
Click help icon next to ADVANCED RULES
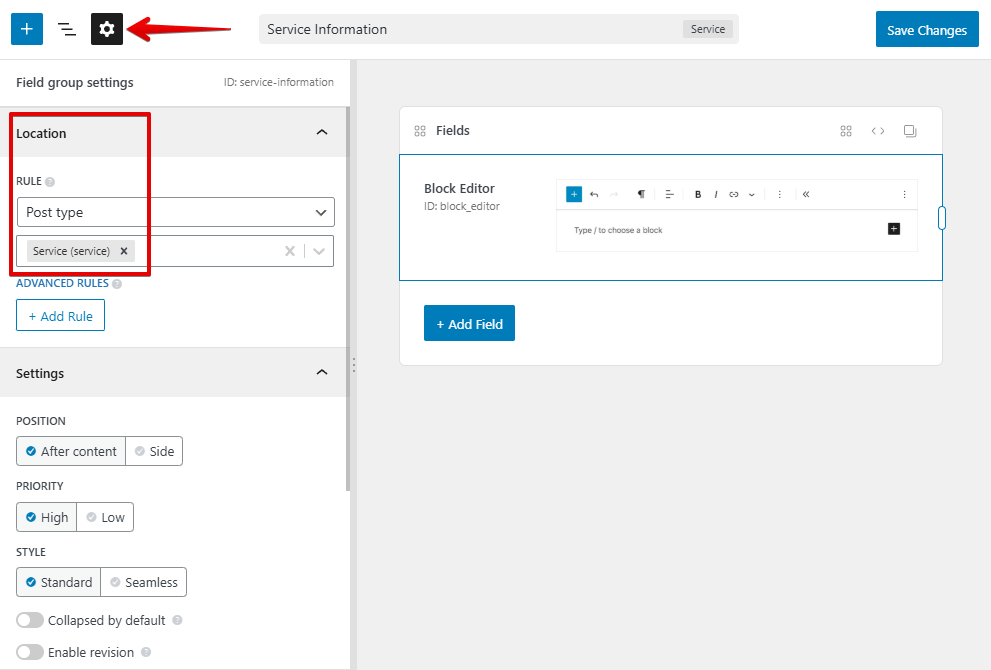pos(117,284)
